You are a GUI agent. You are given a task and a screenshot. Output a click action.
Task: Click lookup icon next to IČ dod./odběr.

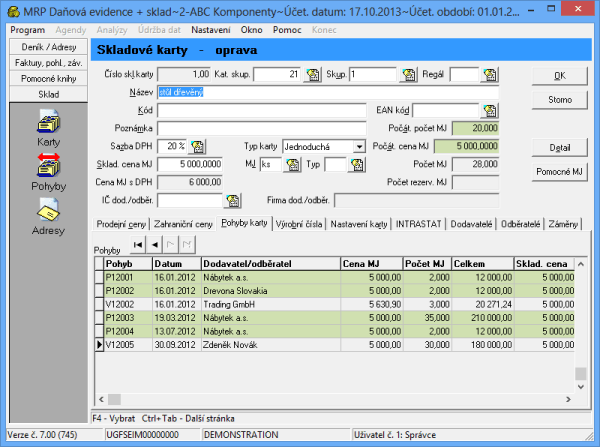tap(232, 200)
